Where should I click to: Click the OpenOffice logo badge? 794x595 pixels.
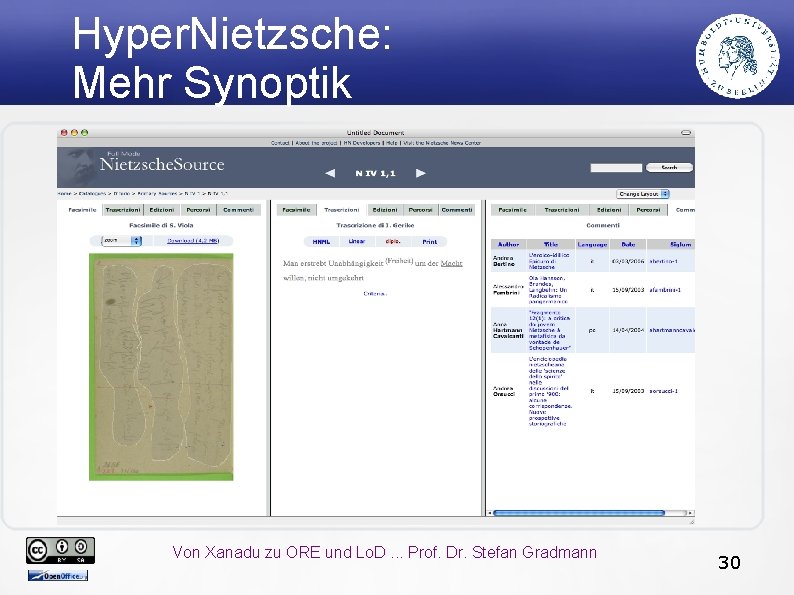pyautogui.click(x=58, y=576)
